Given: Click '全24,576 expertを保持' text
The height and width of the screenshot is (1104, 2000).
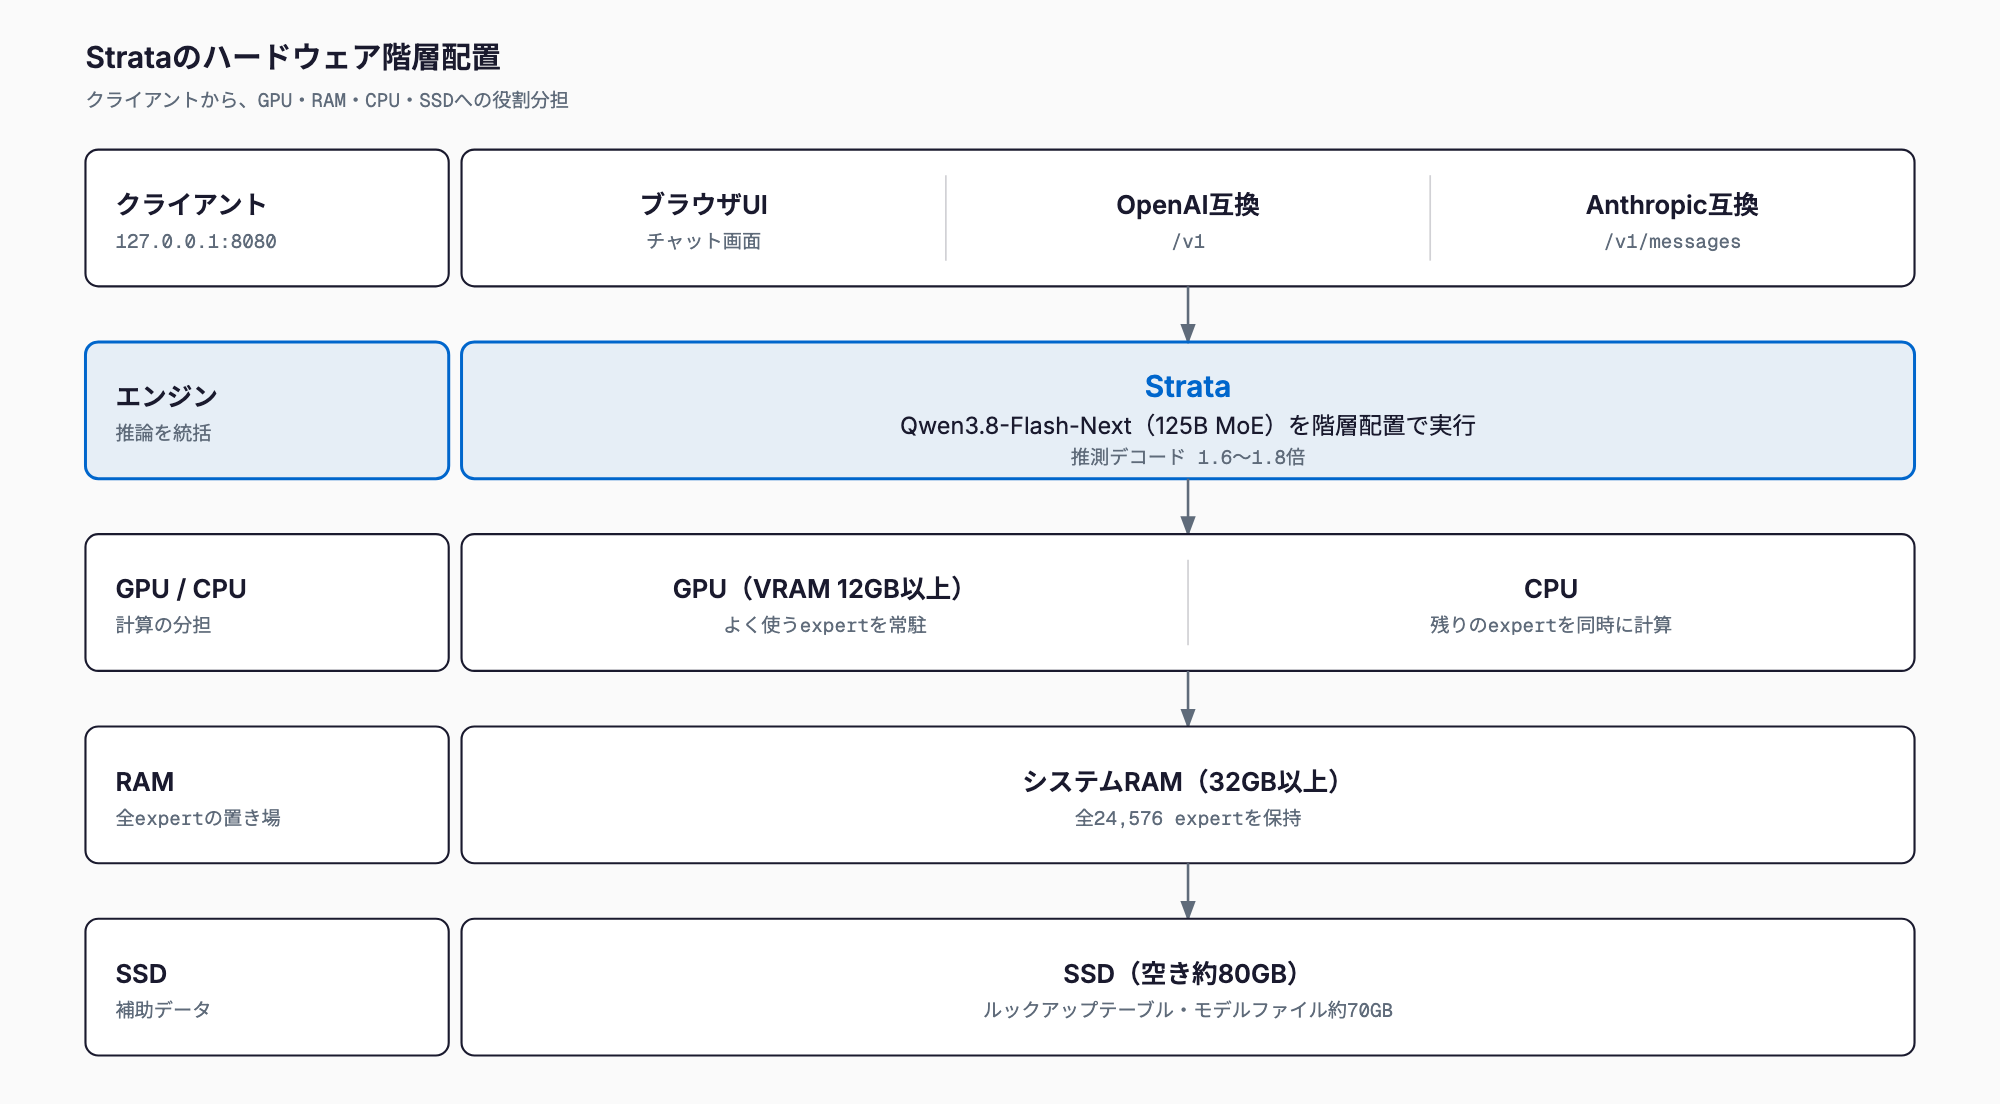Looking at the screenshot, I should [x=1188, y=818].
